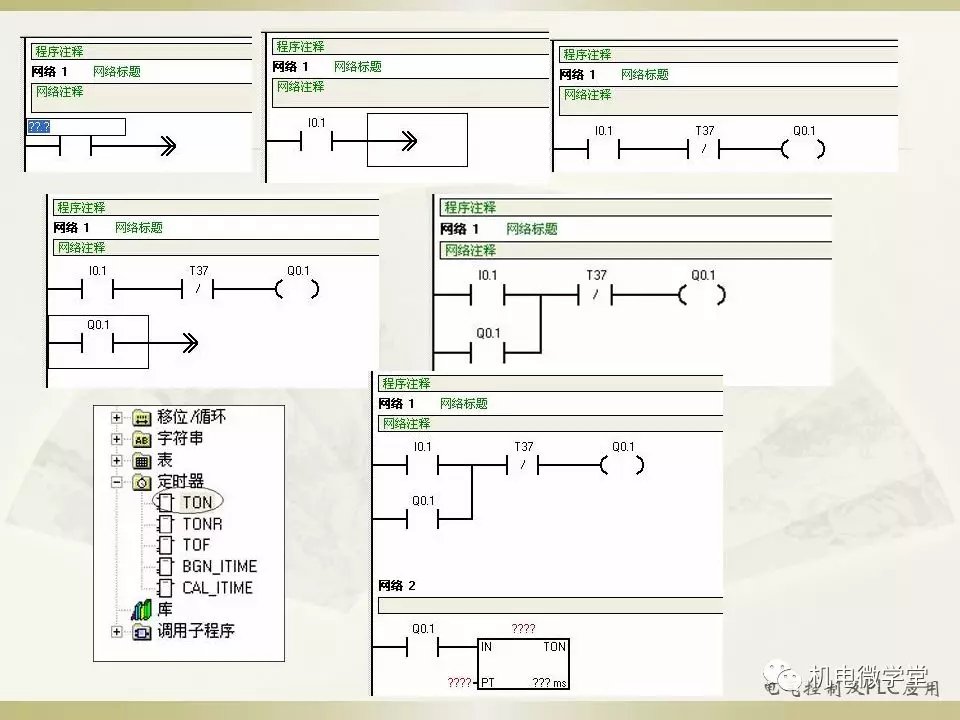This screenshot has height=720, width=960.
Task: Click the 字符串 AB folder icon
Action: click(x=142, y=439)
